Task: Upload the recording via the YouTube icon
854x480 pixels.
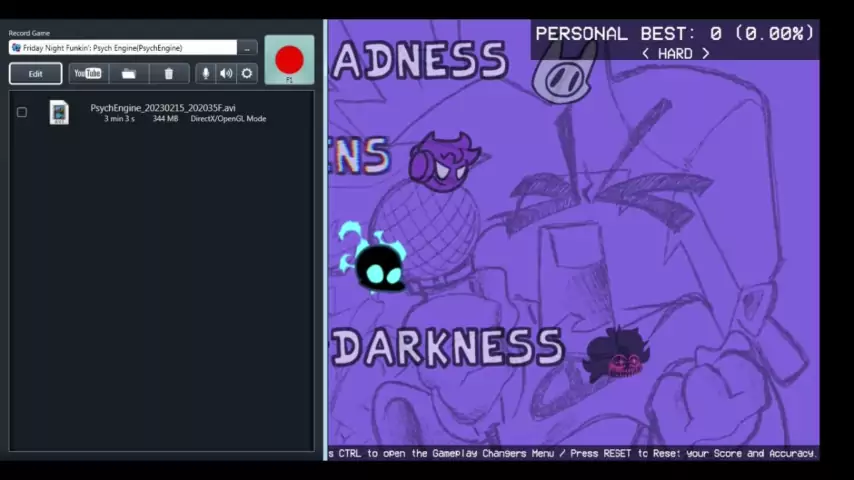Action: tap(88, 73)
